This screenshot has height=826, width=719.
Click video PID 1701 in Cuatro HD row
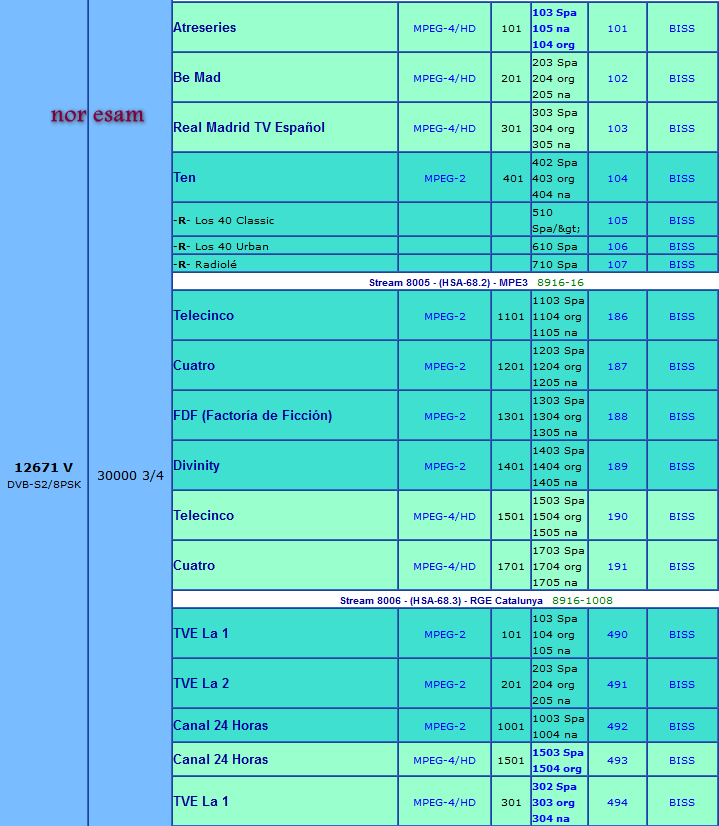click(511, 567)
